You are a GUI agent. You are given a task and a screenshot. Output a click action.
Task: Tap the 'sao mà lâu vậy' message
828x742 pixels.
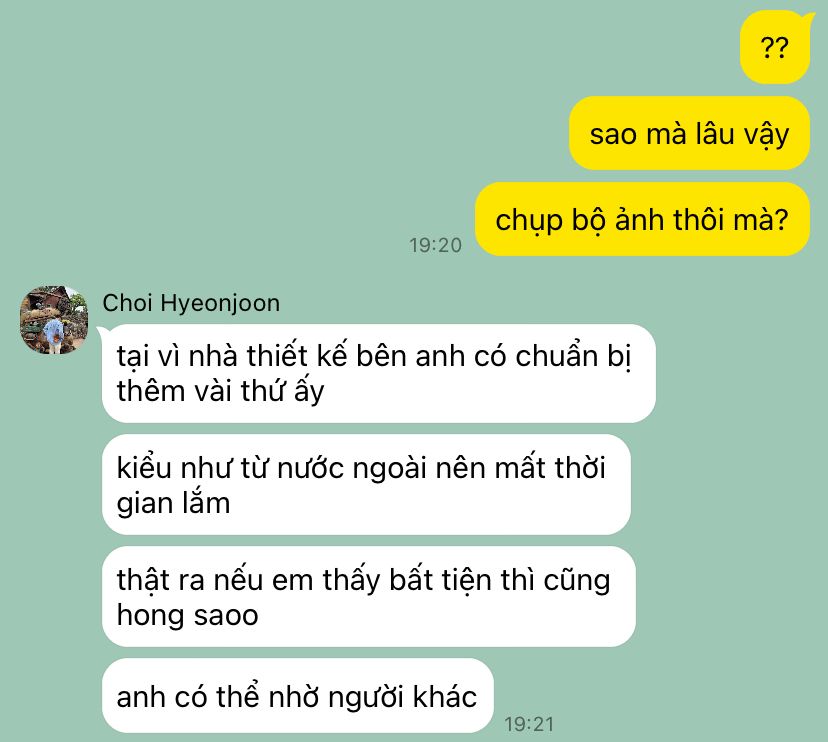point(689,133)
